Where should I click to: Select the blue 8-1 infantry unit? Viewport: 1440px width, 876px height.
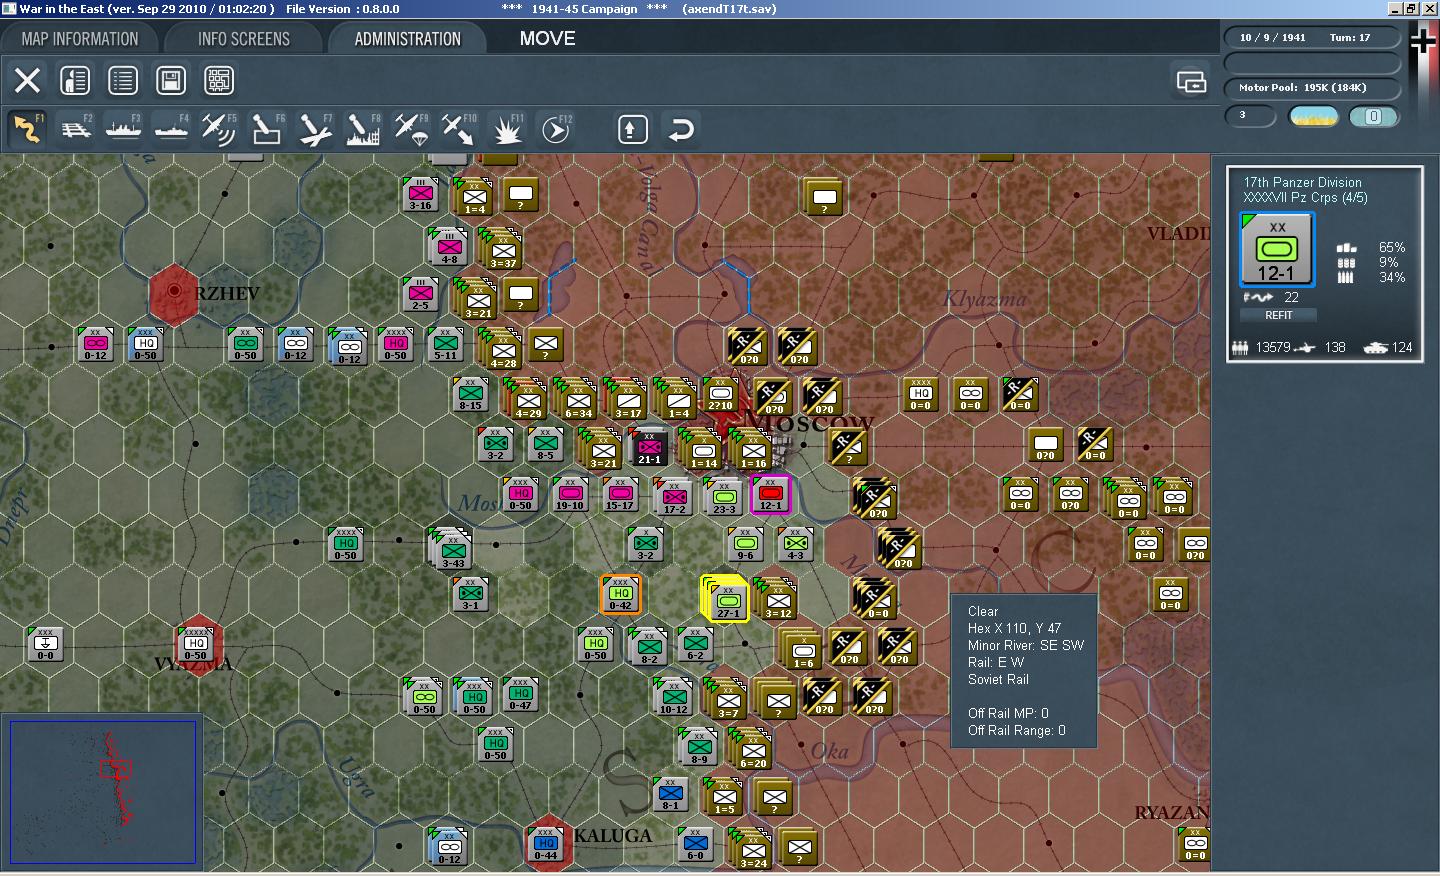pos(670,794)
